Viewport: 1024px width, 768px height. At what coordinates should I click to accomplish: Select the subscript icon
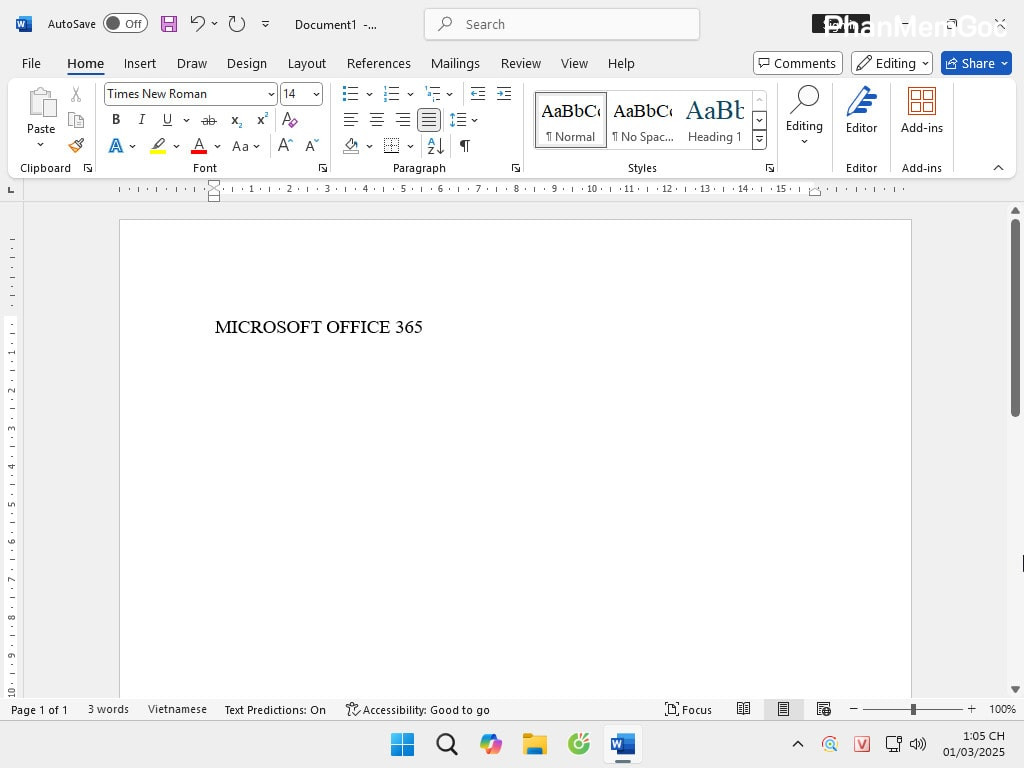pyautogui.click(x=235, y=121)
